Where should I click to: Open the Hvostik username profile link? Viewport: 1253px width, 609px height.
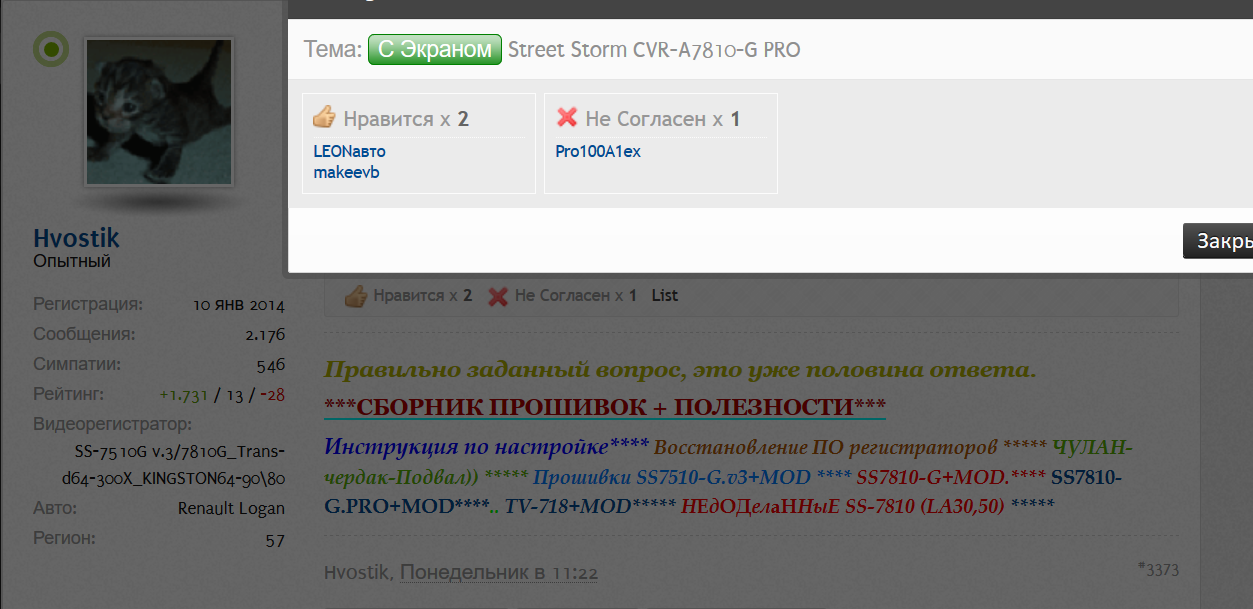coord(76,238)
